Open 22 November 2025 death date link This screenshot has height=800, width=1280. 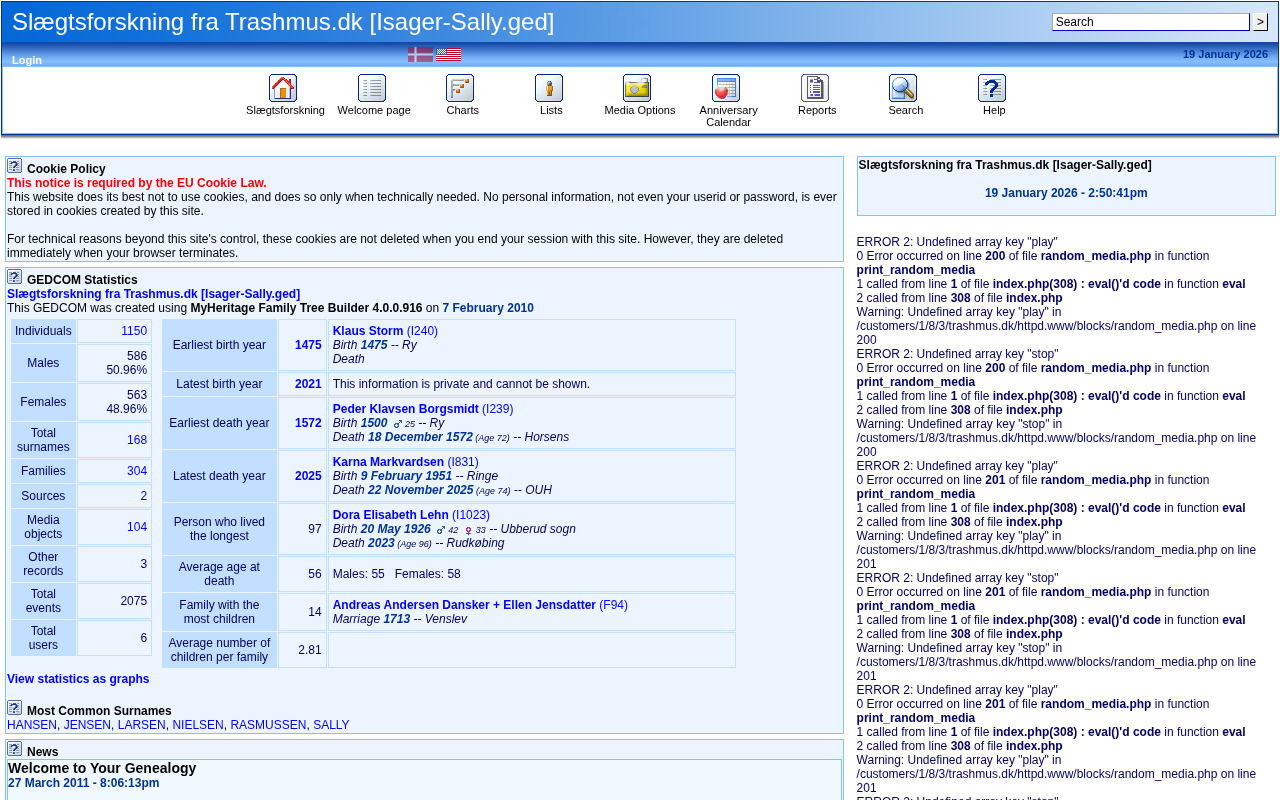tap(420, 490)
